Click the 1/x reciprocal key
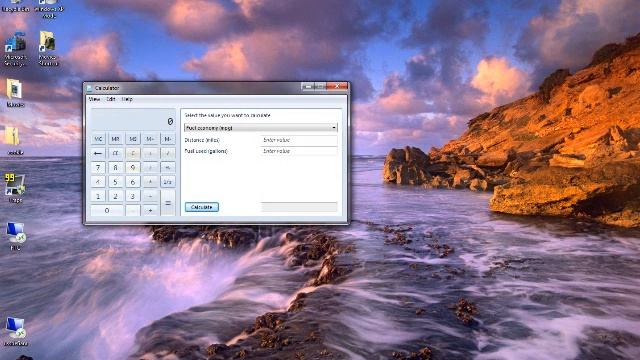Image resolution: width=640 pixels, height=360 pixels. 168,182
